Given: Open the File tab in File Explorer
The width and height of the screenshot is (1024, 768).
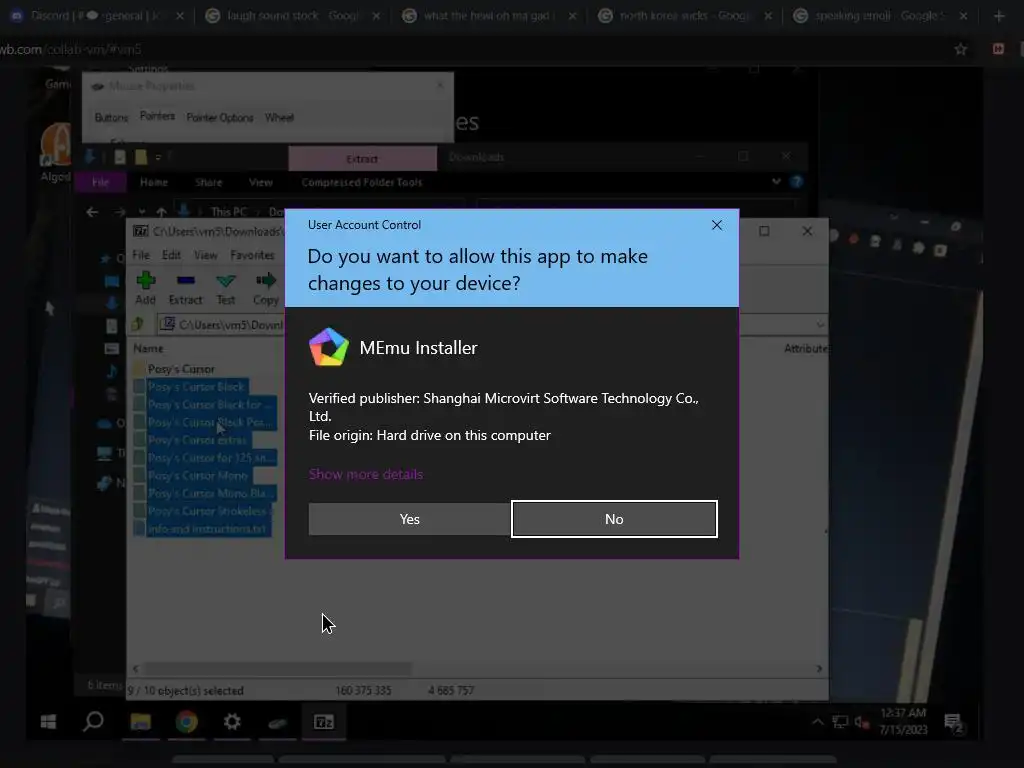Looking at the screenshot, I should coord(101,182).
